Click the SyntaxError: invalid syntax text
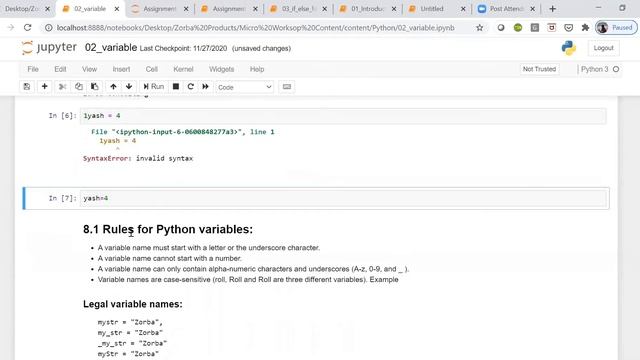 [x=138, y=158]
